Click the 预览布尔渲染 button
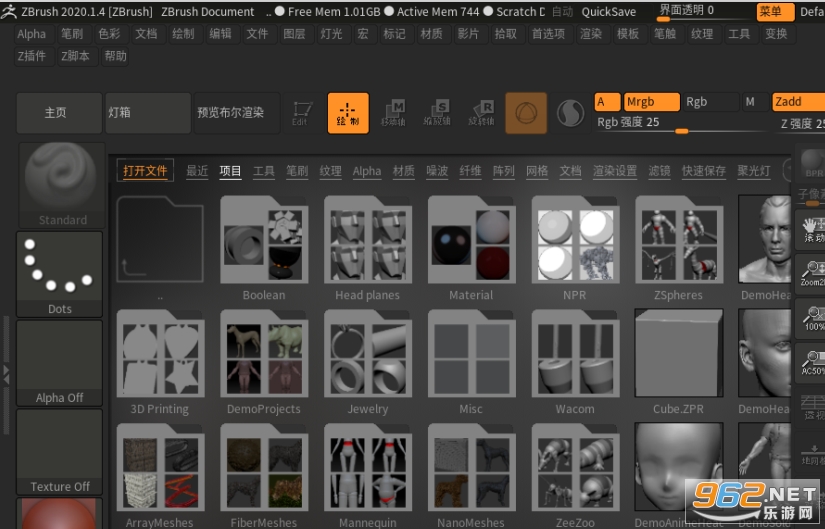The height and width of the screenshot is (529, 825). [x=237, y=113]
